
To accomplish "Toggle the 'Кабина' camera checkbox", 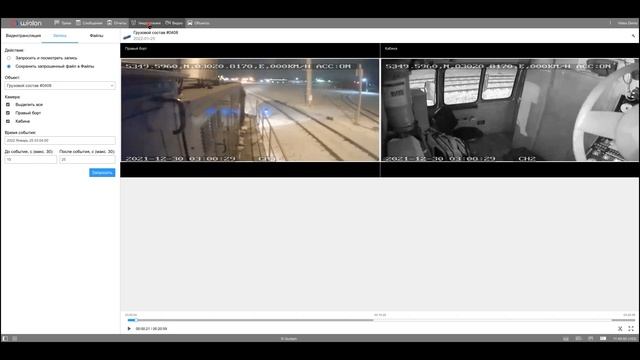I will click(8, 121).
